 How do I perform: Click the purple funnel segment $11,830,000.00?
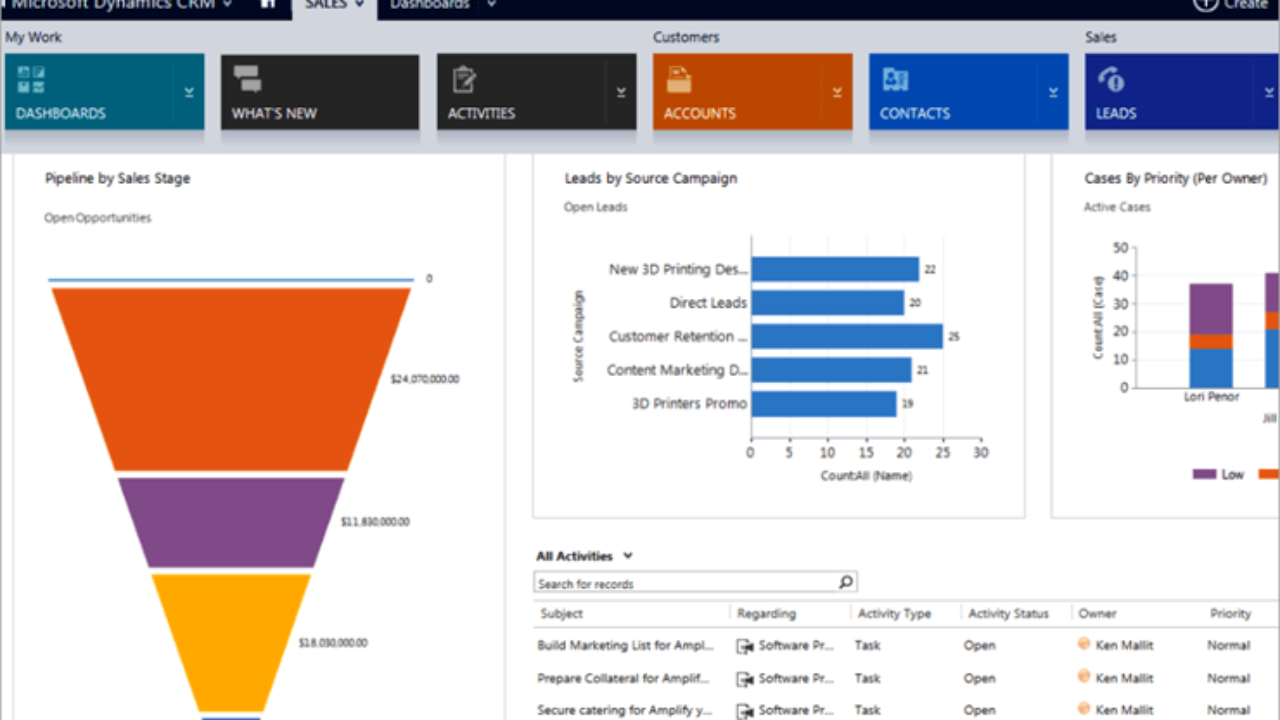click(x=231, y=523)
